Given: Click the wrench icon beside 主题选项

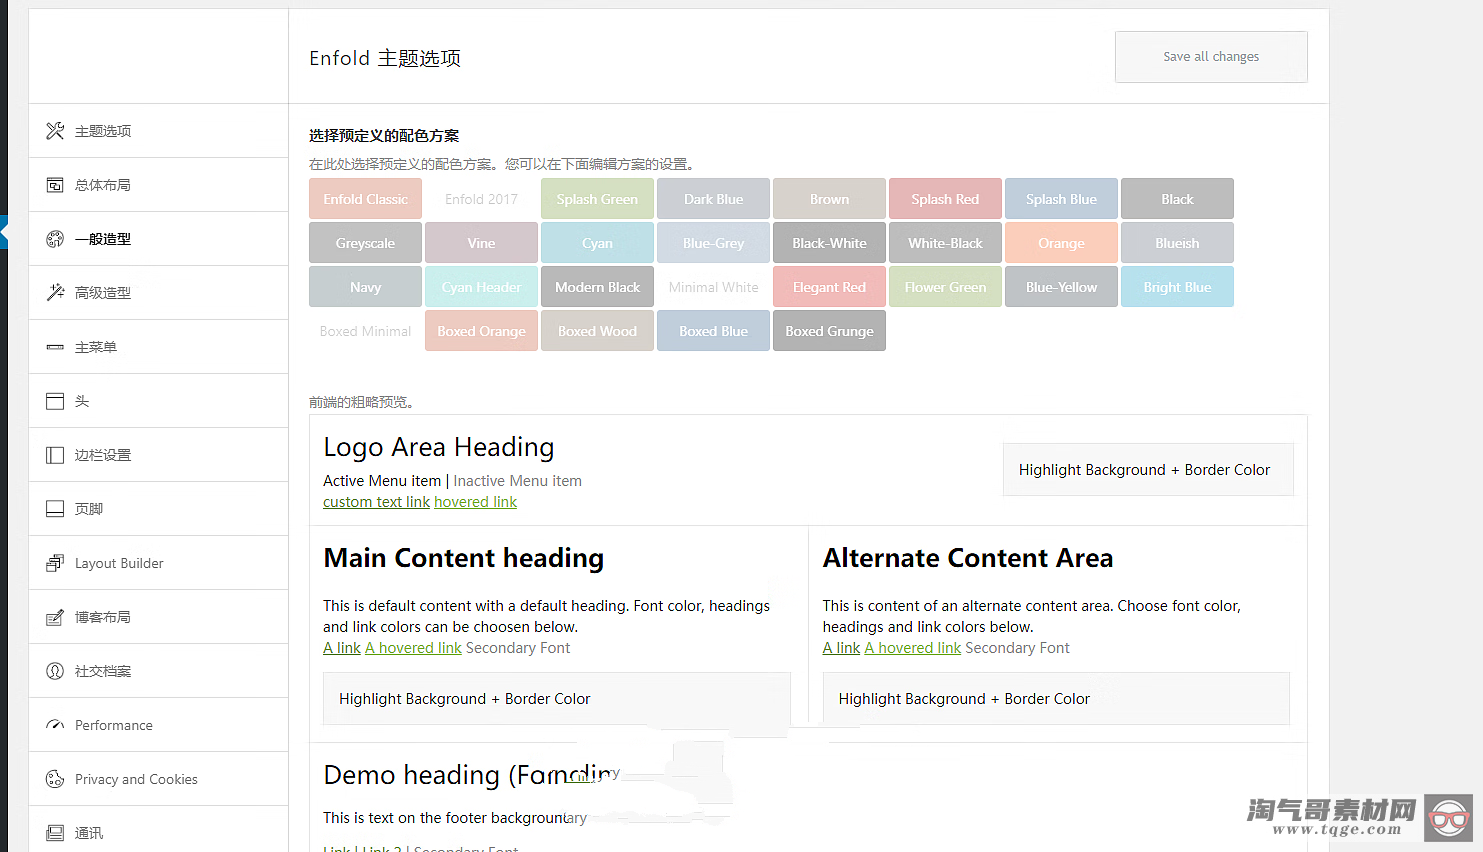Looking at the screenshot, I should pyautogui.click(x=55, y=131).
